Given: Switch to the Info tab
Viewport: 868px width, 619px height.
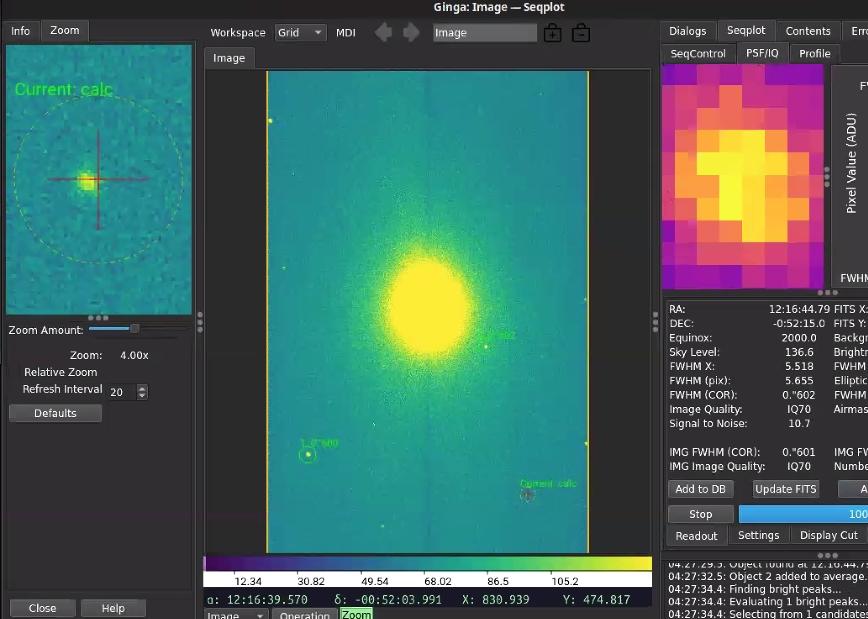Looking at the screenshot, I should pos(21,31).
